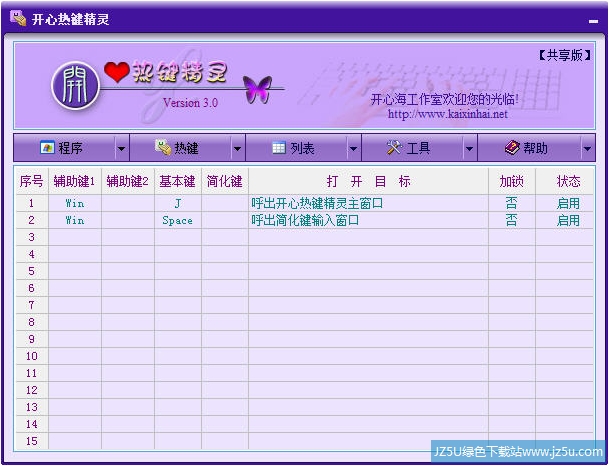Minimize the 开心热键精灵 window
The image size is (609, 466).
point(593,21)
